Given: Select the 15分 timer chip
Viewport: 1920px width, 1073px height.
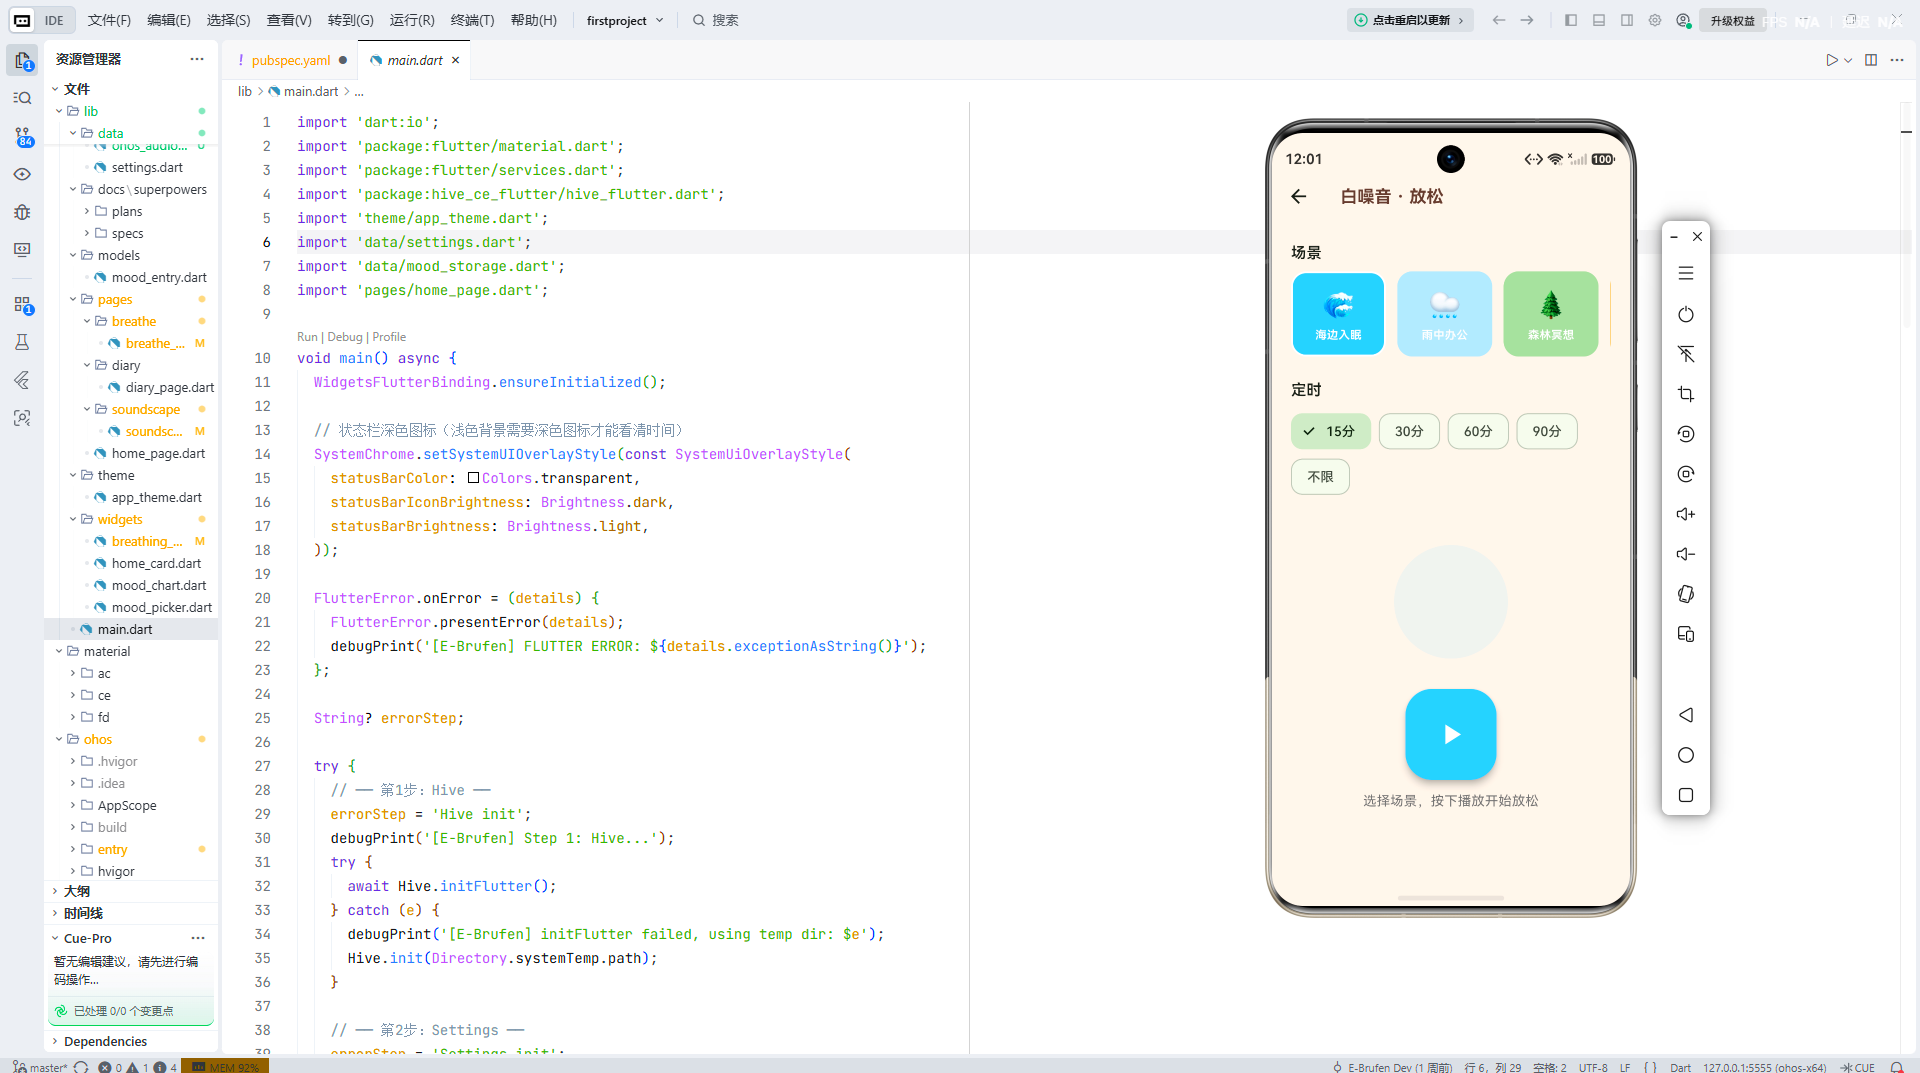Looking at the screenshot, I should 1329,431.
